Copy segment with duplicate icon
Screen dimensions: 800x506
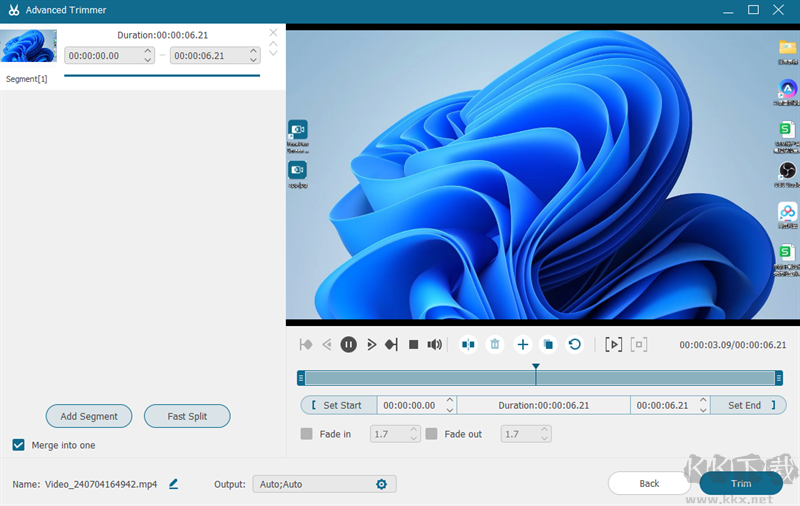(x=548, y=344)
